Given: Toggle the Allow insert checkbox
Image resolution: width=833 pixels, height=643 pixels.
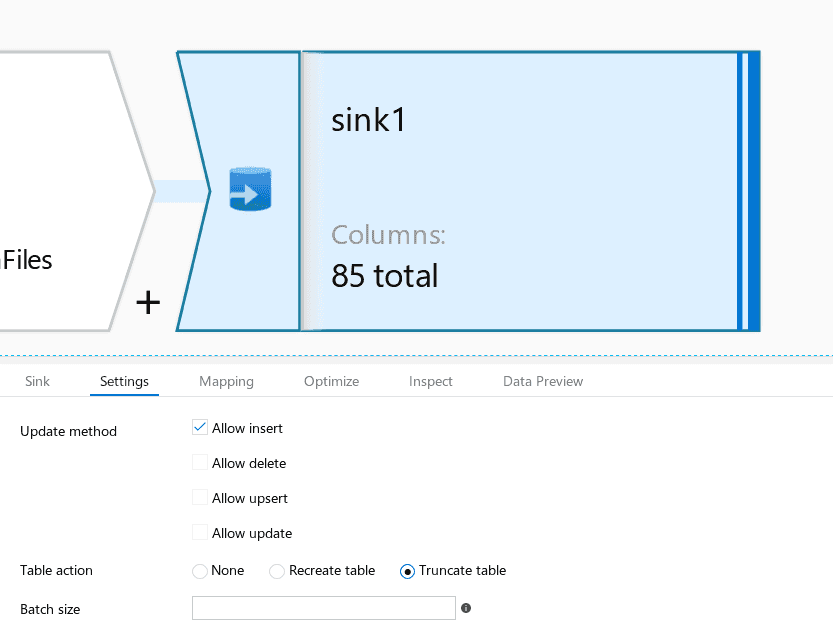Looking at the screenshot, I should point(200,427).
